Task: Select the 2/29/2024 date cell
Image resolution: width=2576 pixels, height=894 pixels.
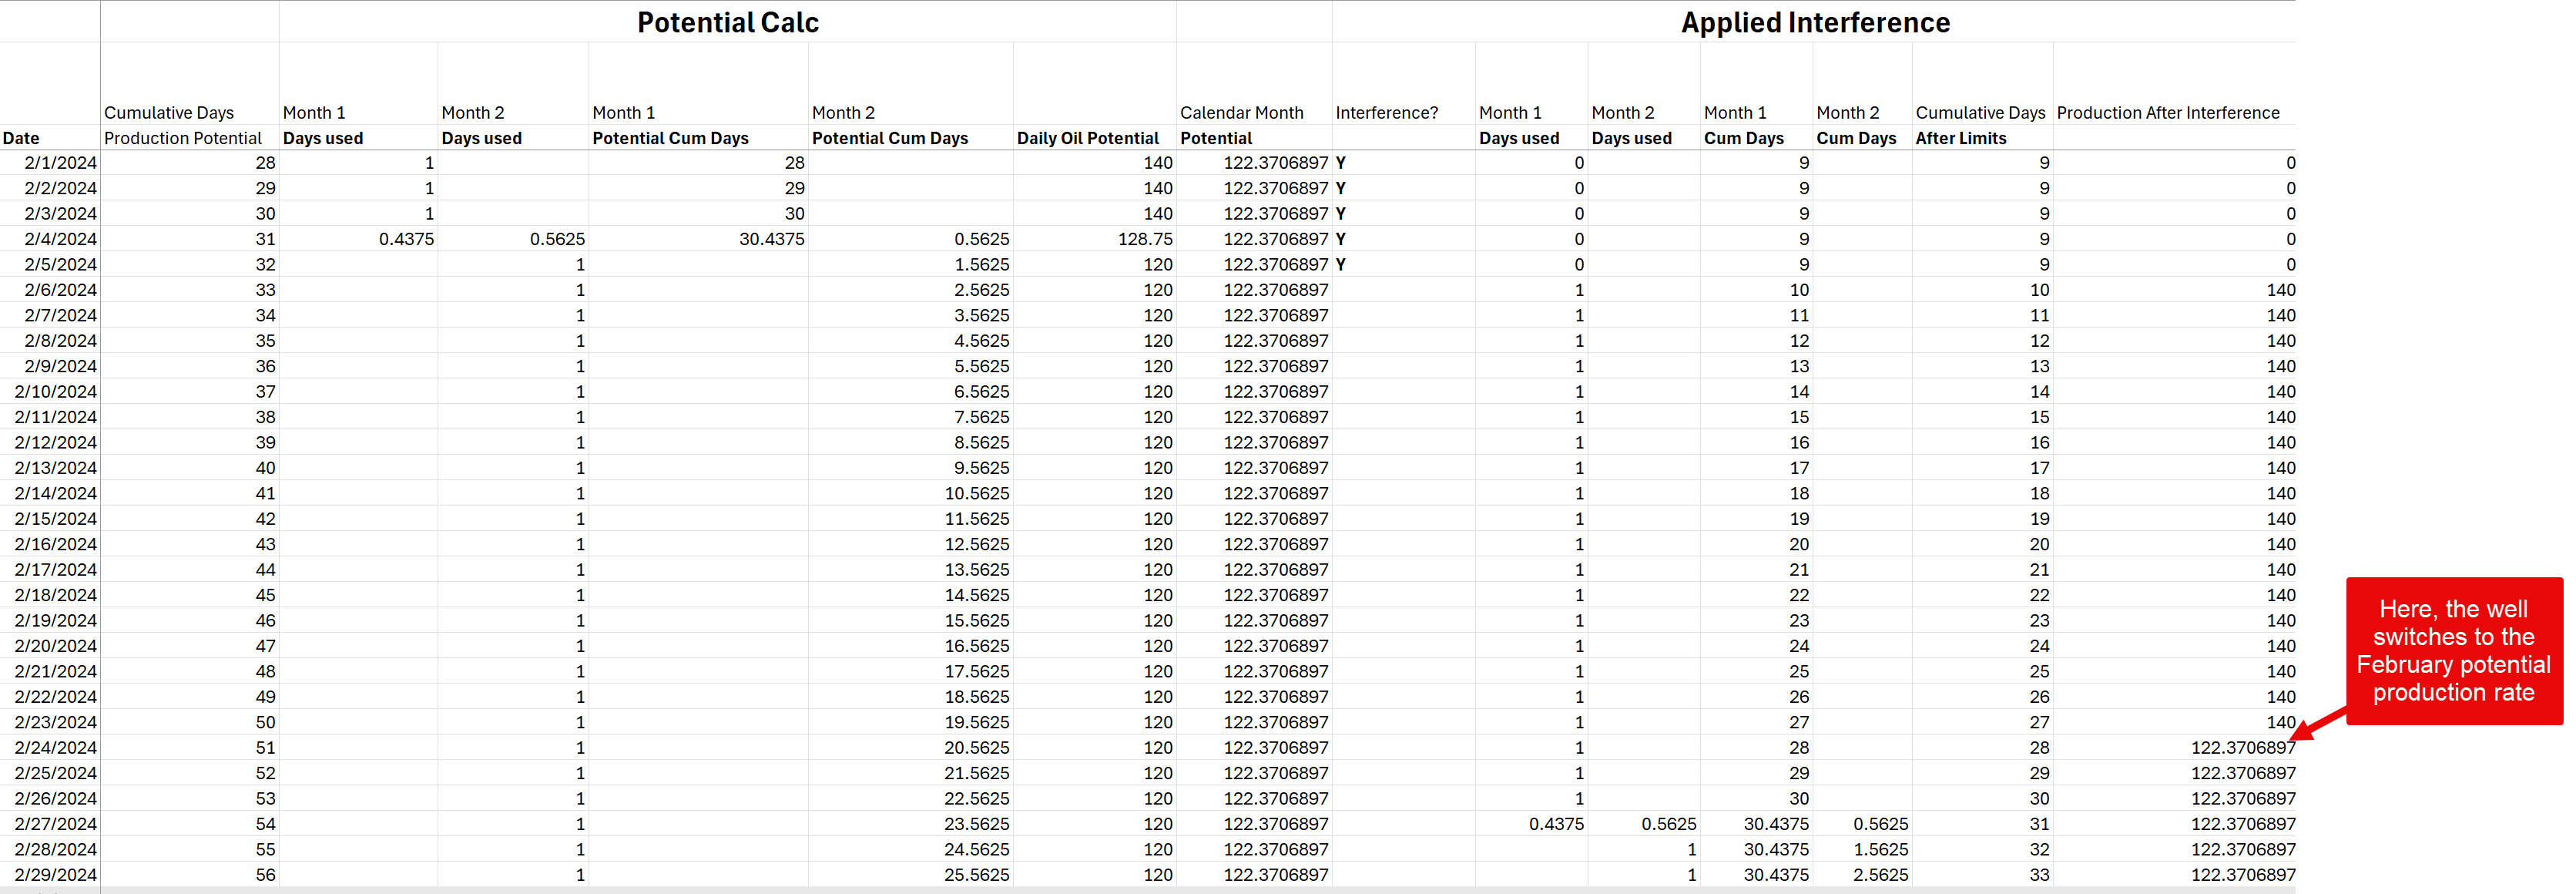Action: 56,875
